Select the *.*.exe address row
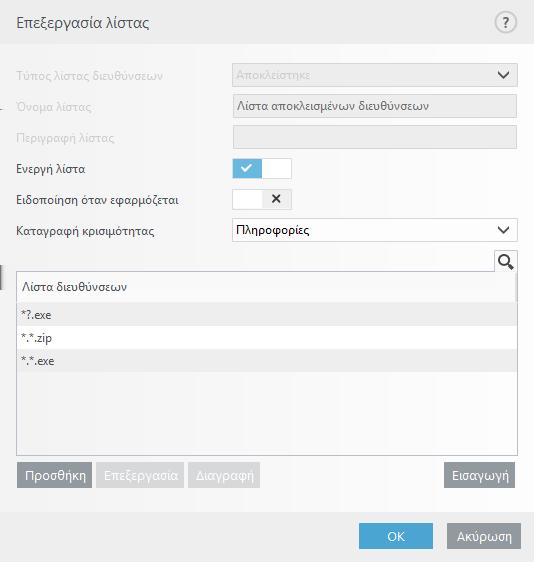This screenshot has width=534, height=562. coord(267,361)
